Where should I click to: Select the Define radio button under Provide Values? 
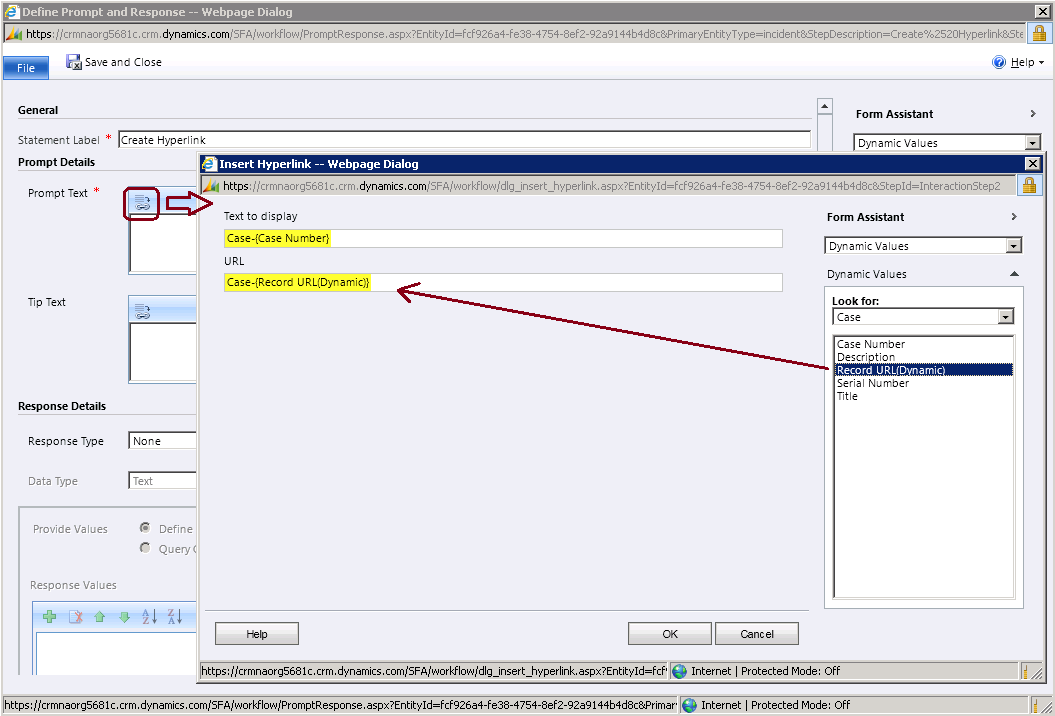click(147, 528)
